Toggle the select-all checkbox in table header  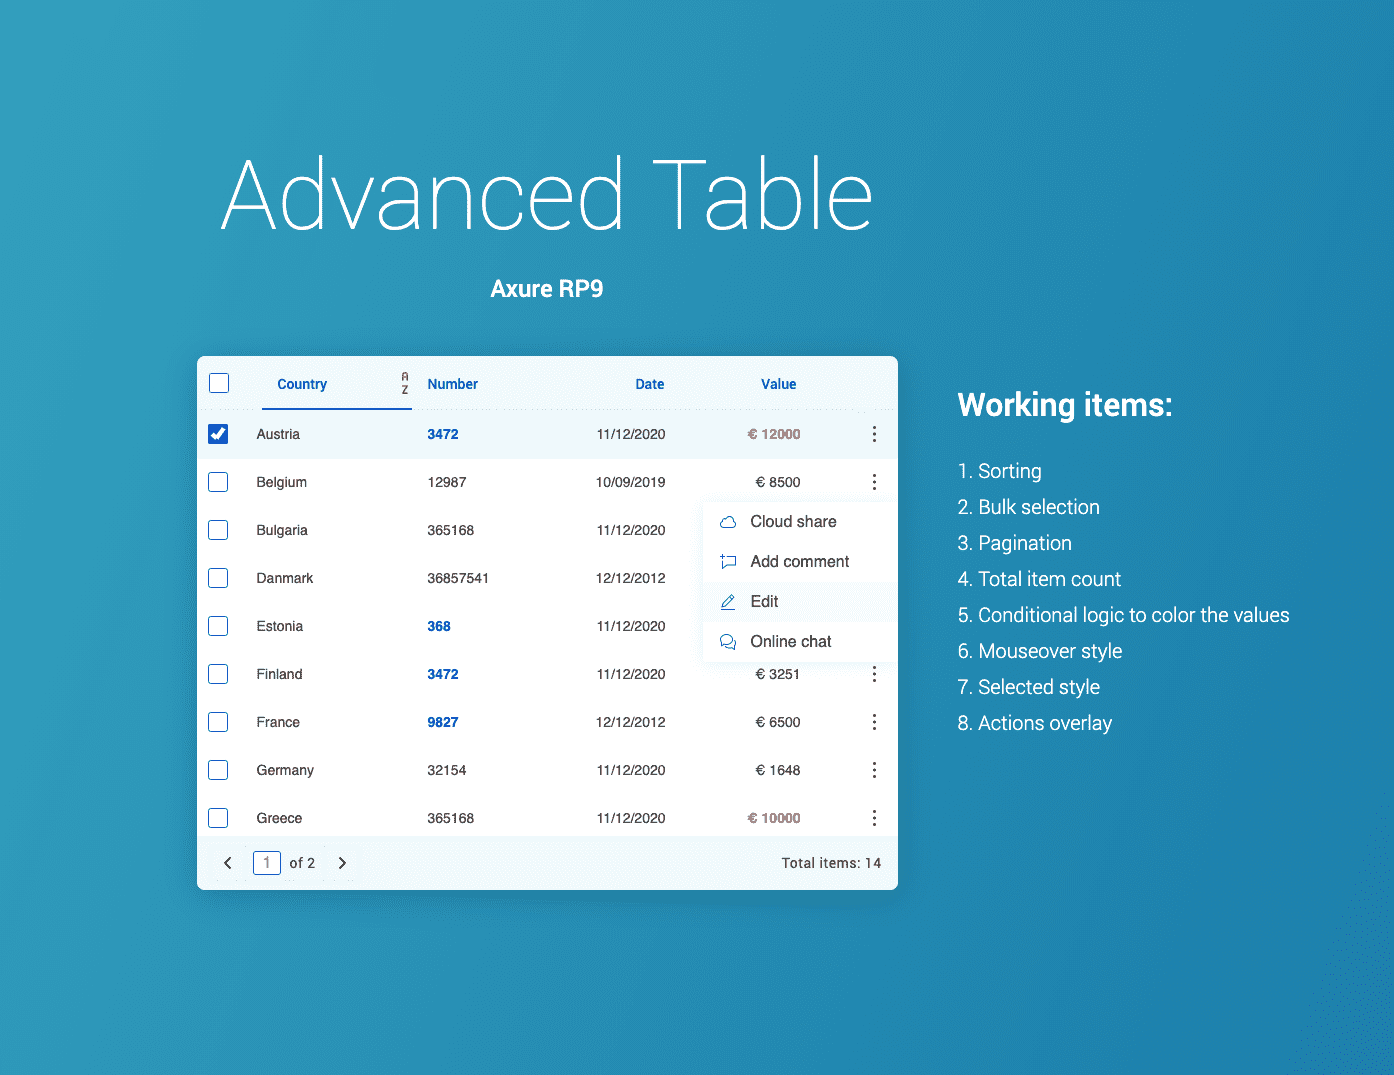pos(218,382)
